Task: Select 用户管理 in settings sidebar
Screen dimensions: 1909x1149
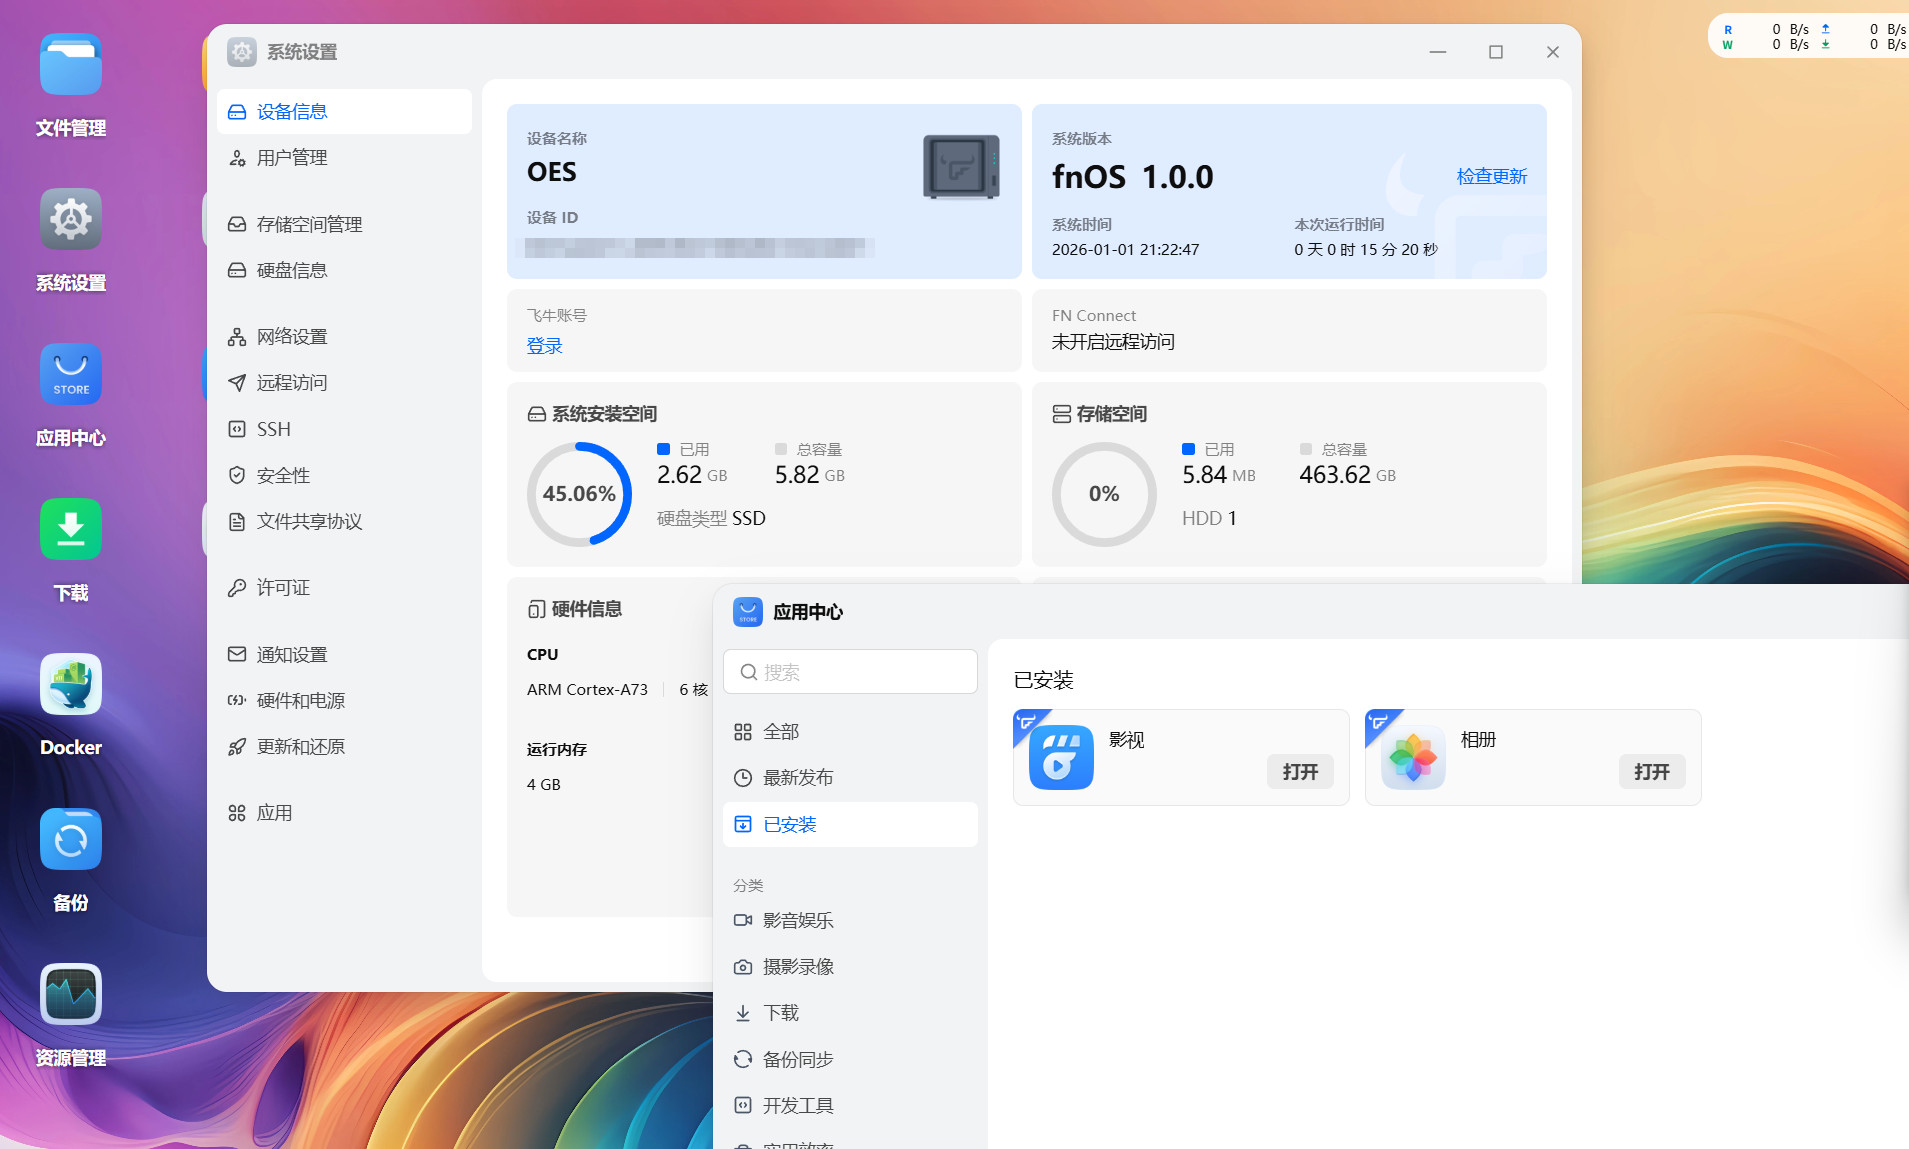Action: tap(292, 158)
